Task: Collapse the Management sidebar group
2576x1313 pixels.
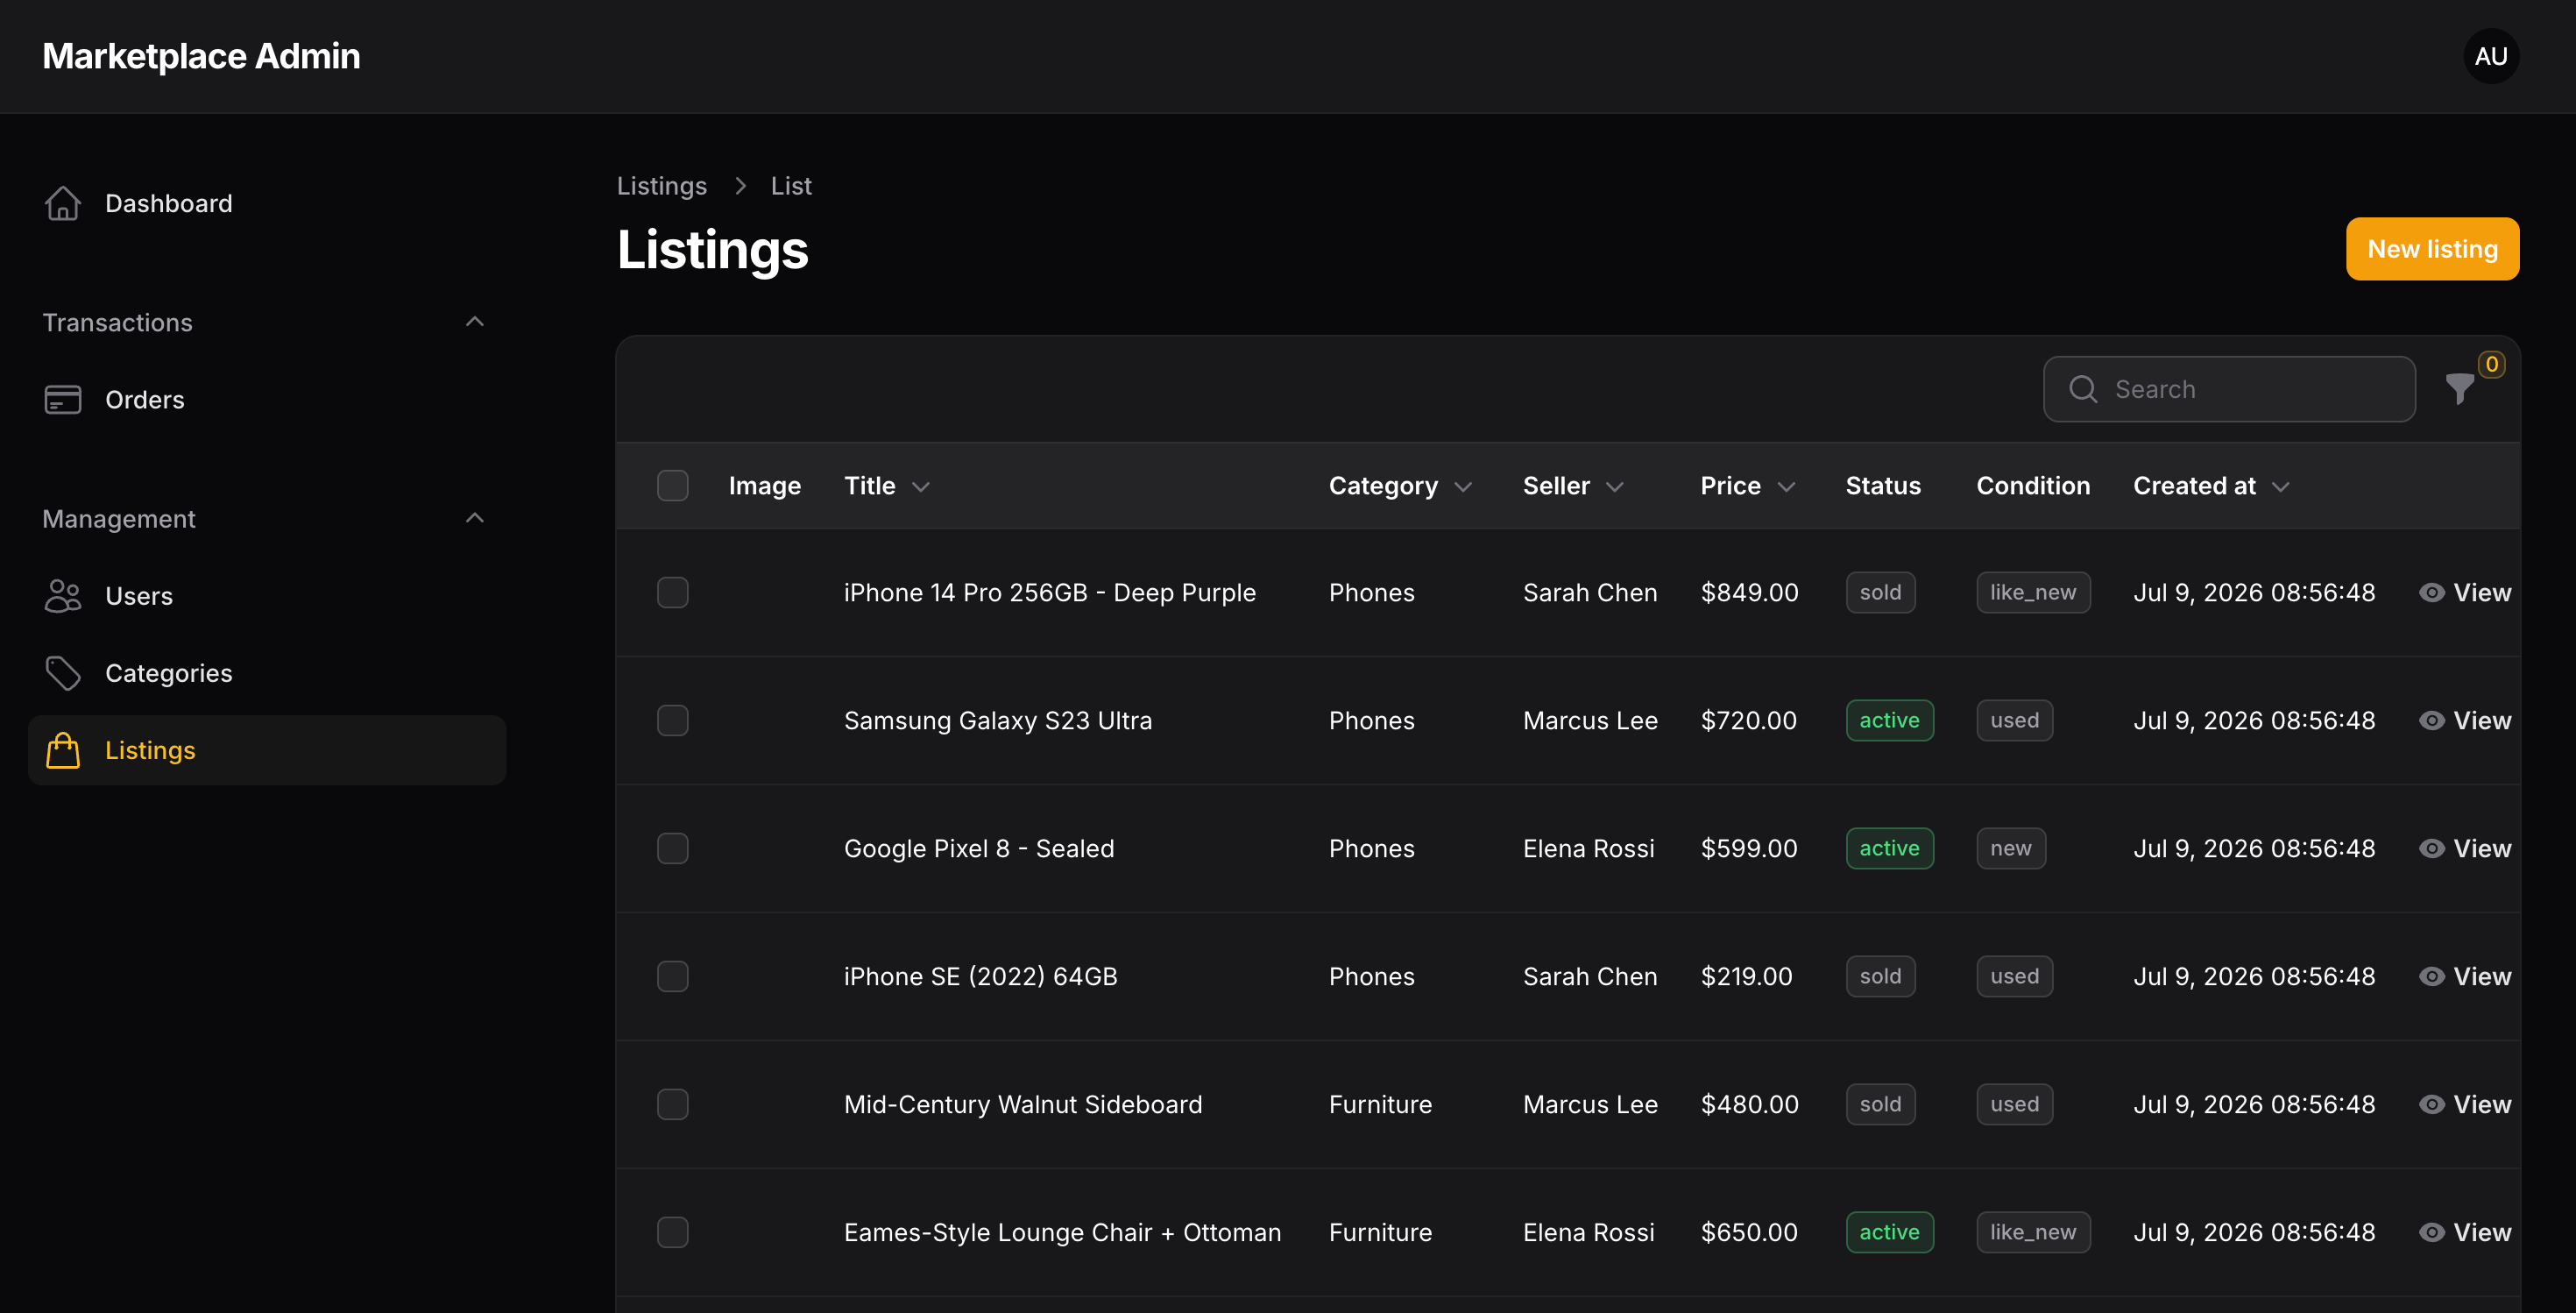Action: [x=475, y=517]
